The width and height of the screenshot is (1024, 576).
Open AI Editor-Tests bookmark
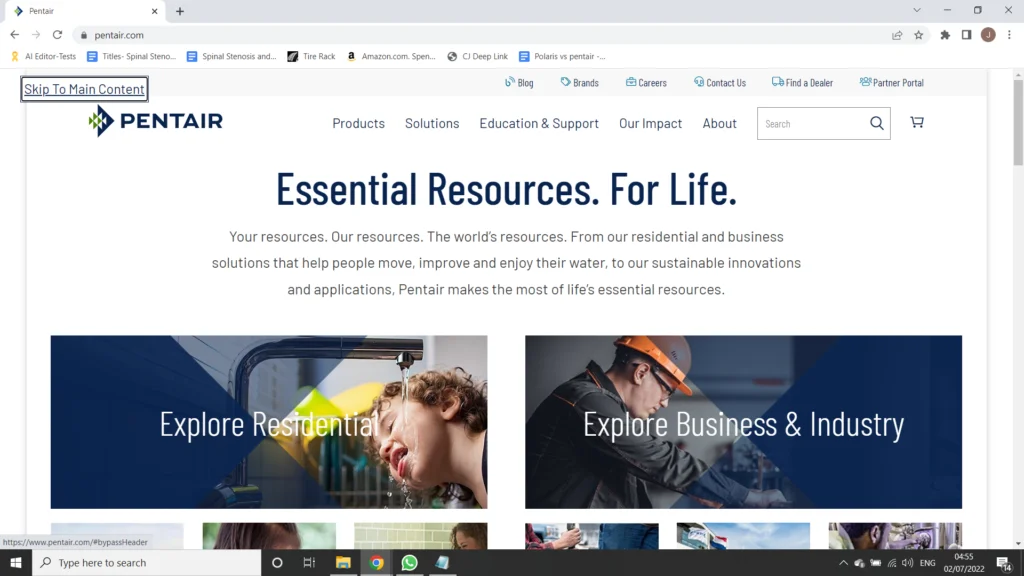(x=44, y=56)
